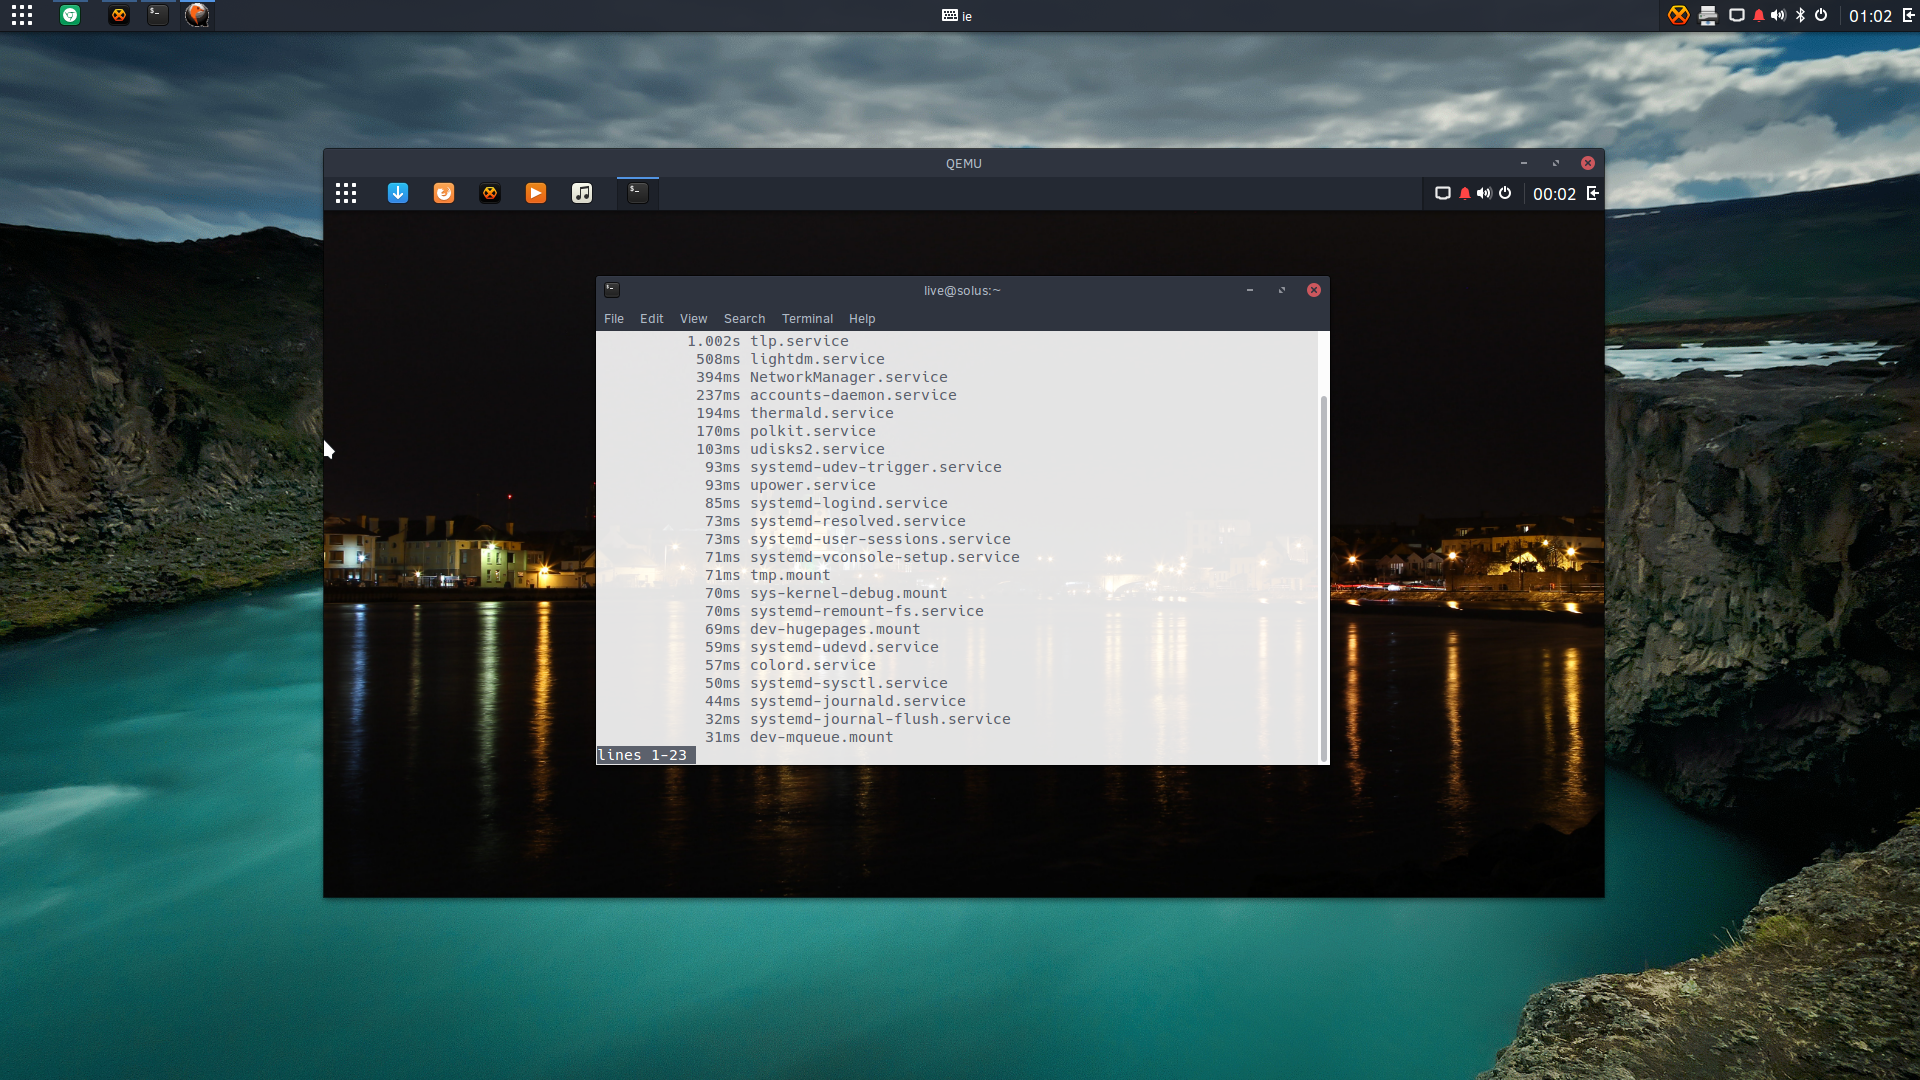1920x1080 pixels.
Task: Select the terminal task button in QEMU panel
Action: point(638,193)
